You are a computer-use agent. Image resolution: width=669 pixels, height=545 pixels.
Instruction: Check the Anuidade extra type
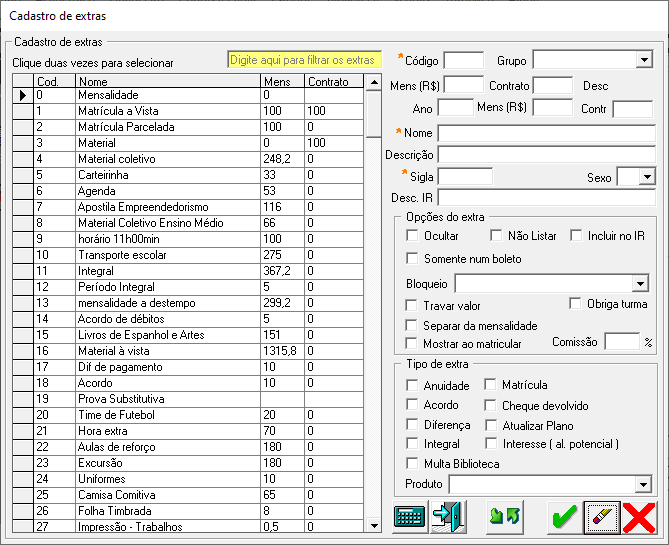point(412,385)
